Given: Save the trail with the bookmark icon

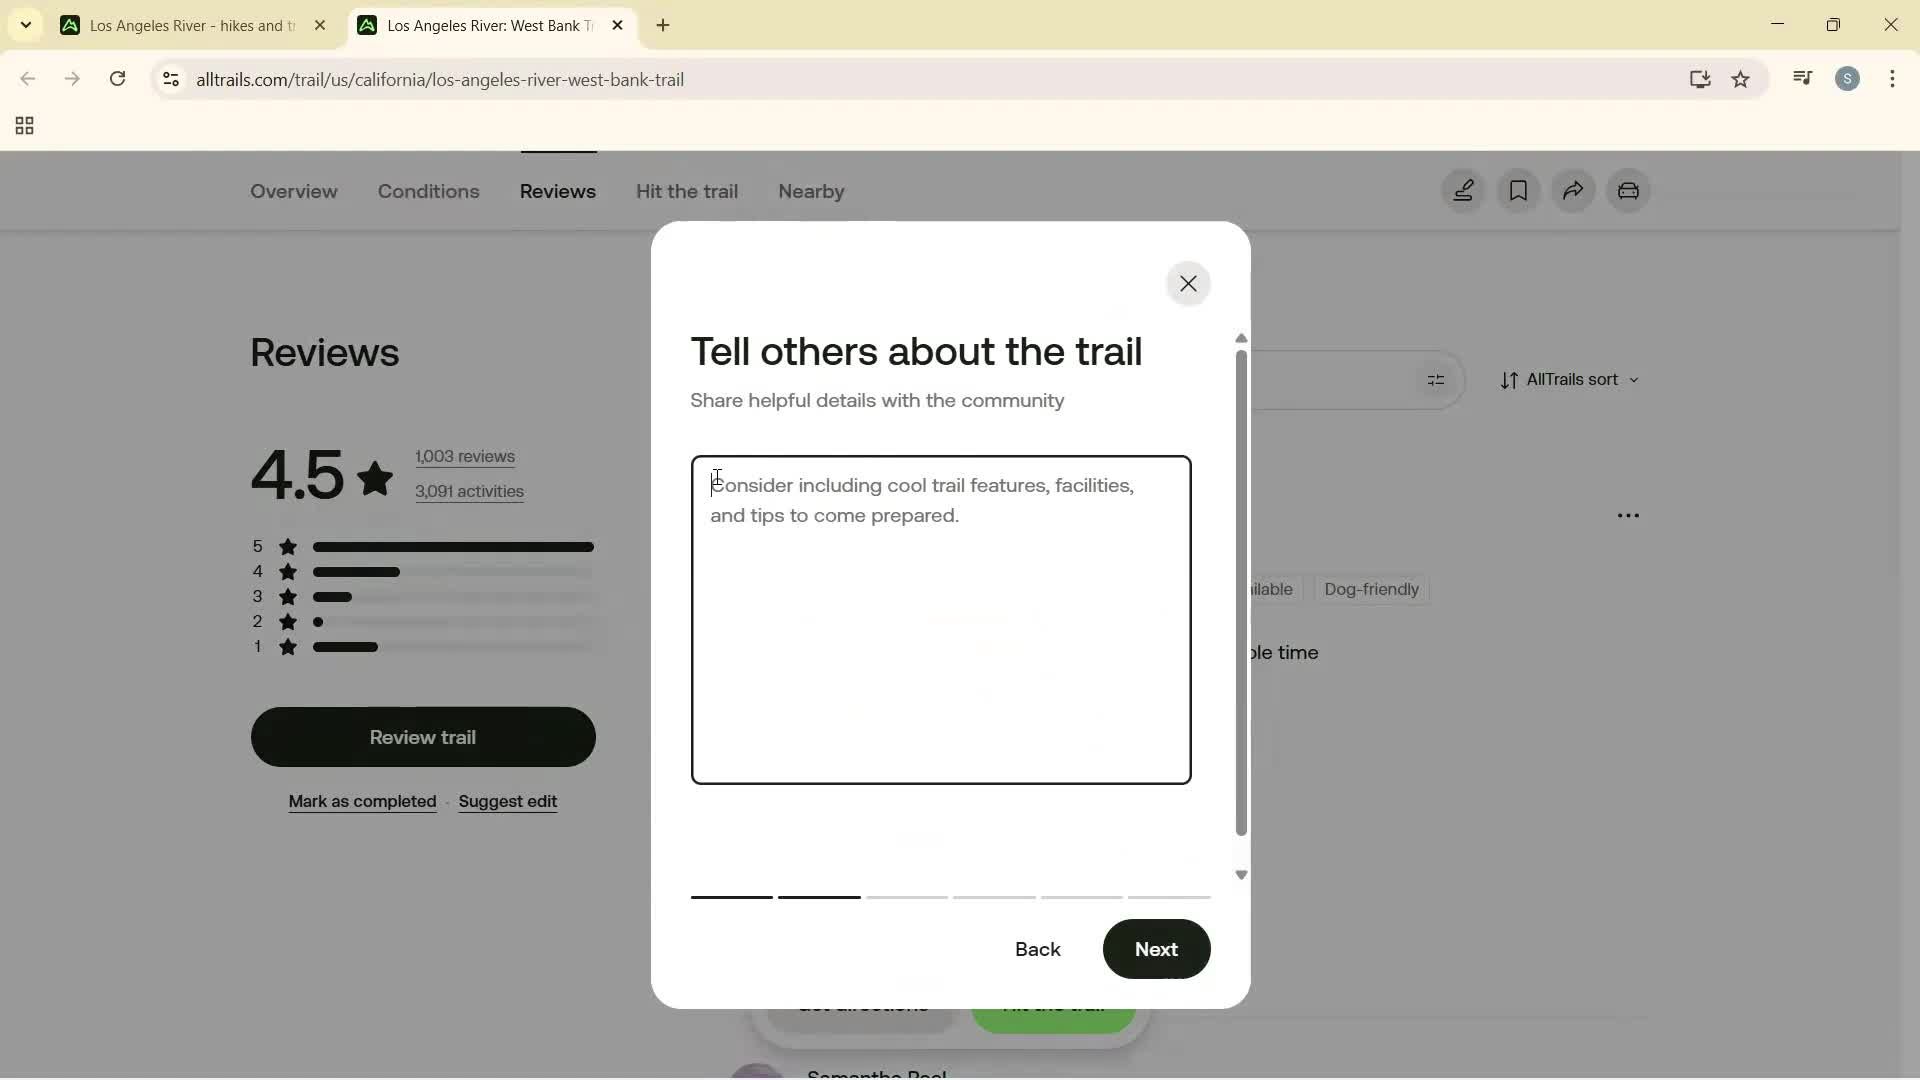Looking at the screenshot, I should 1518,191.
